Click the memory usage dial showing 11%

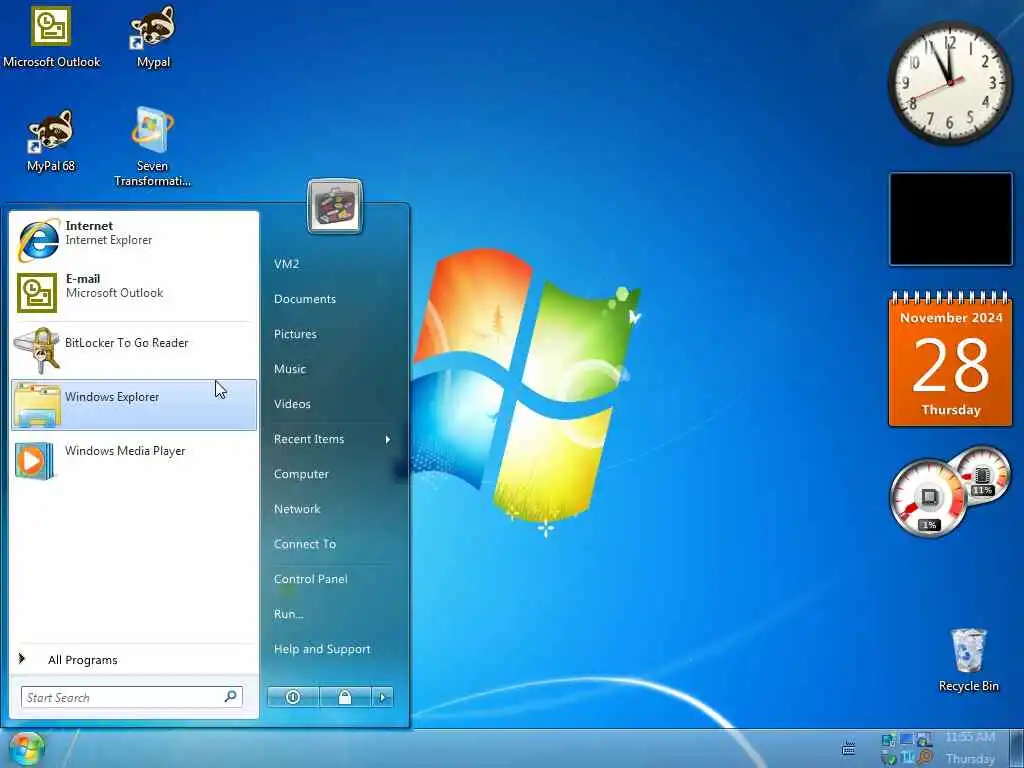pos(982,475)
